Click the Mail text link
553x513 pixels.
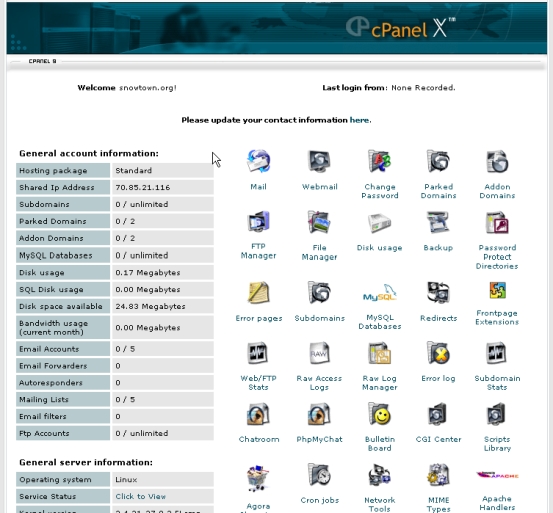pos(259,187)
